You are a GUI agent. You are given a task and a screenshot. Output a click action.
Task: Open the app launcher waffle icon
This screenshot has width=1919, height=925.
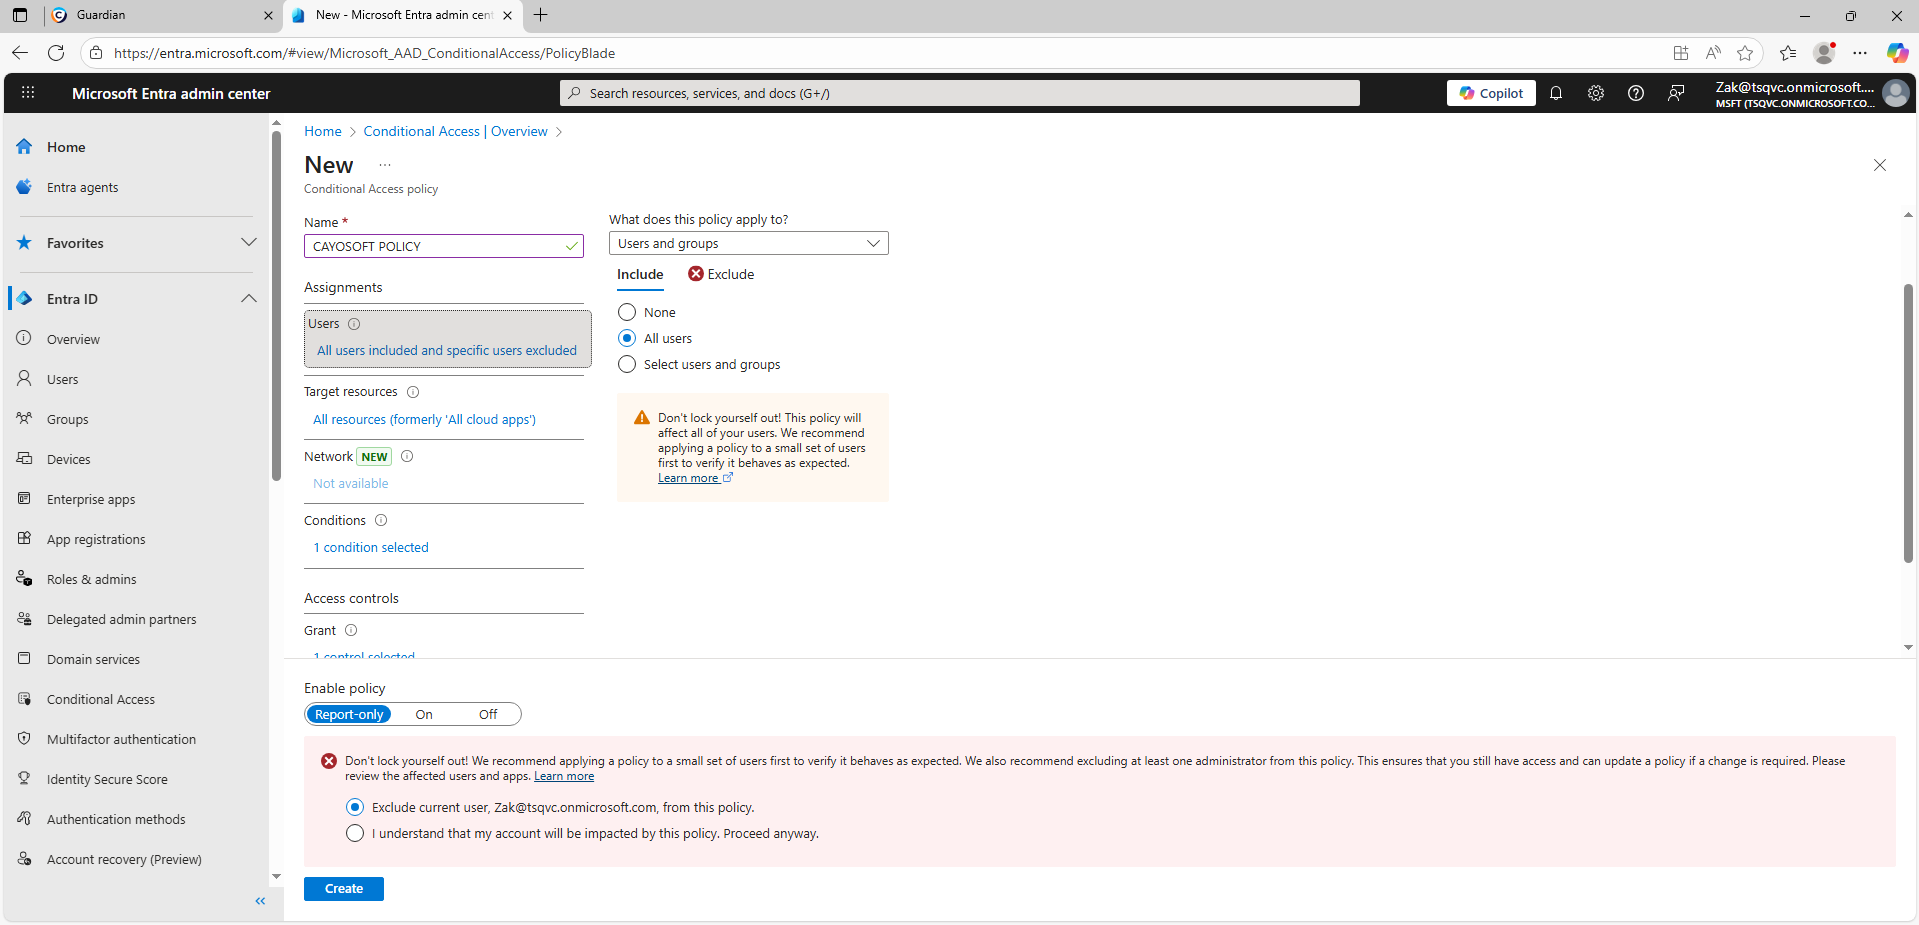coord(28,93)
